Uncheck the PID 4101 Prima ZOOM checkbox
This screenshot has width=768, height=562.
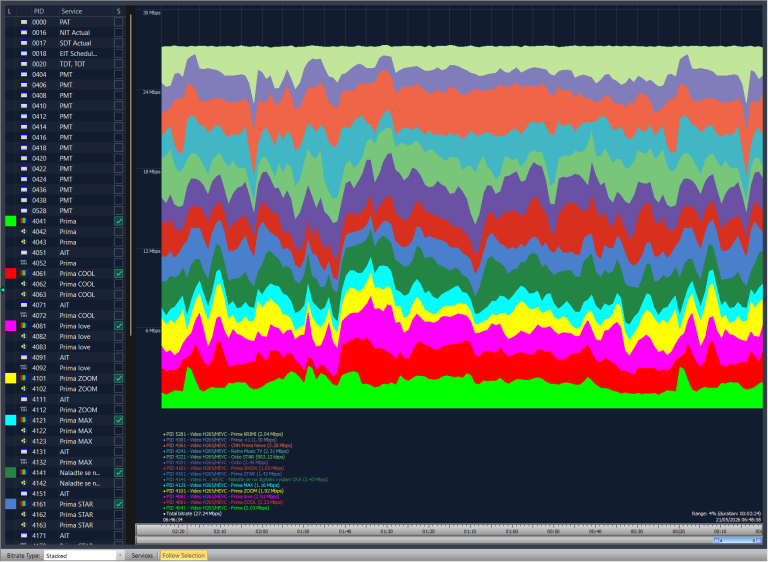click(x=119, y=378)
